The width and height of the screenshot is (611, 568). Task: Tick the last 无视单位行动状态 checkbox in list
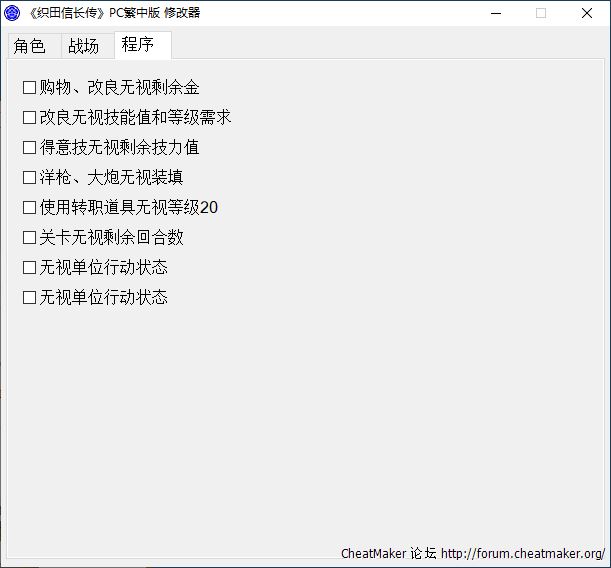[x=29, y=298]
